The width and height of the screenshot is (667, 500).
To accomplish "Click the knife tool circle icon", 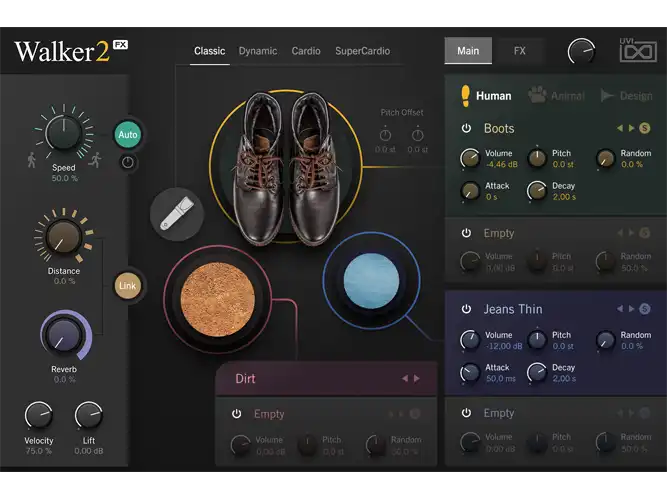I will pyautogui.click(x=177, y=214).
